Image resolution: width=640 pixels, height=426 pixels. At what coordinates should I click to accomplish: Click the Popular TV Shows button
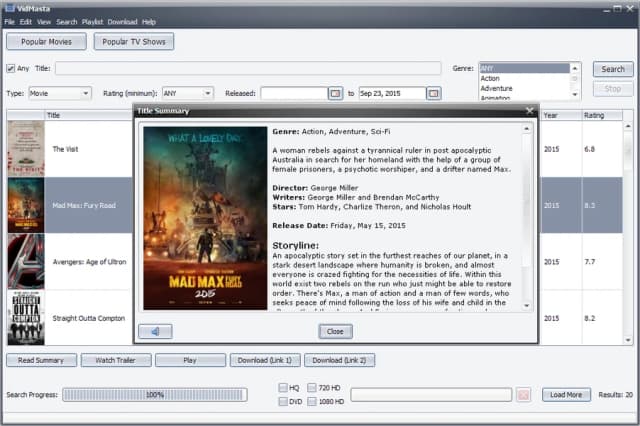click(x=134, y=42)
